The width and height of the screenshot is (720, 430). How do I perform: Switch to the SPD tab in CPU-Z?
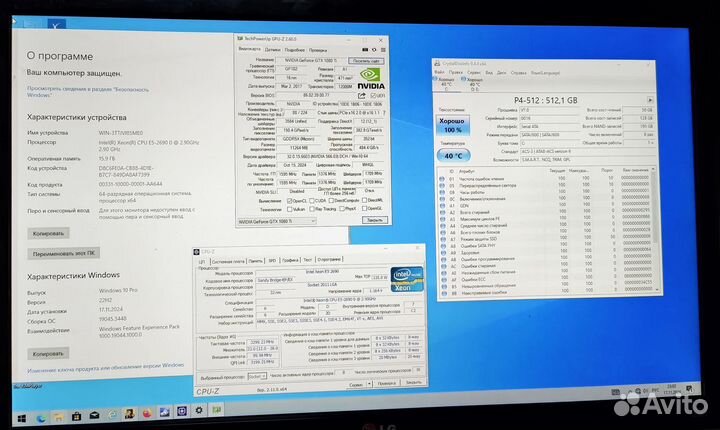pos(272,260)
